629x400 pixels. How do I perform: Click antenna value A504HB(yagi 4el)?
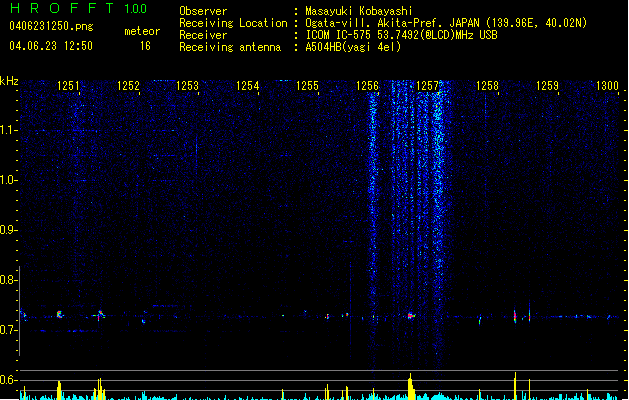[353, 47]
